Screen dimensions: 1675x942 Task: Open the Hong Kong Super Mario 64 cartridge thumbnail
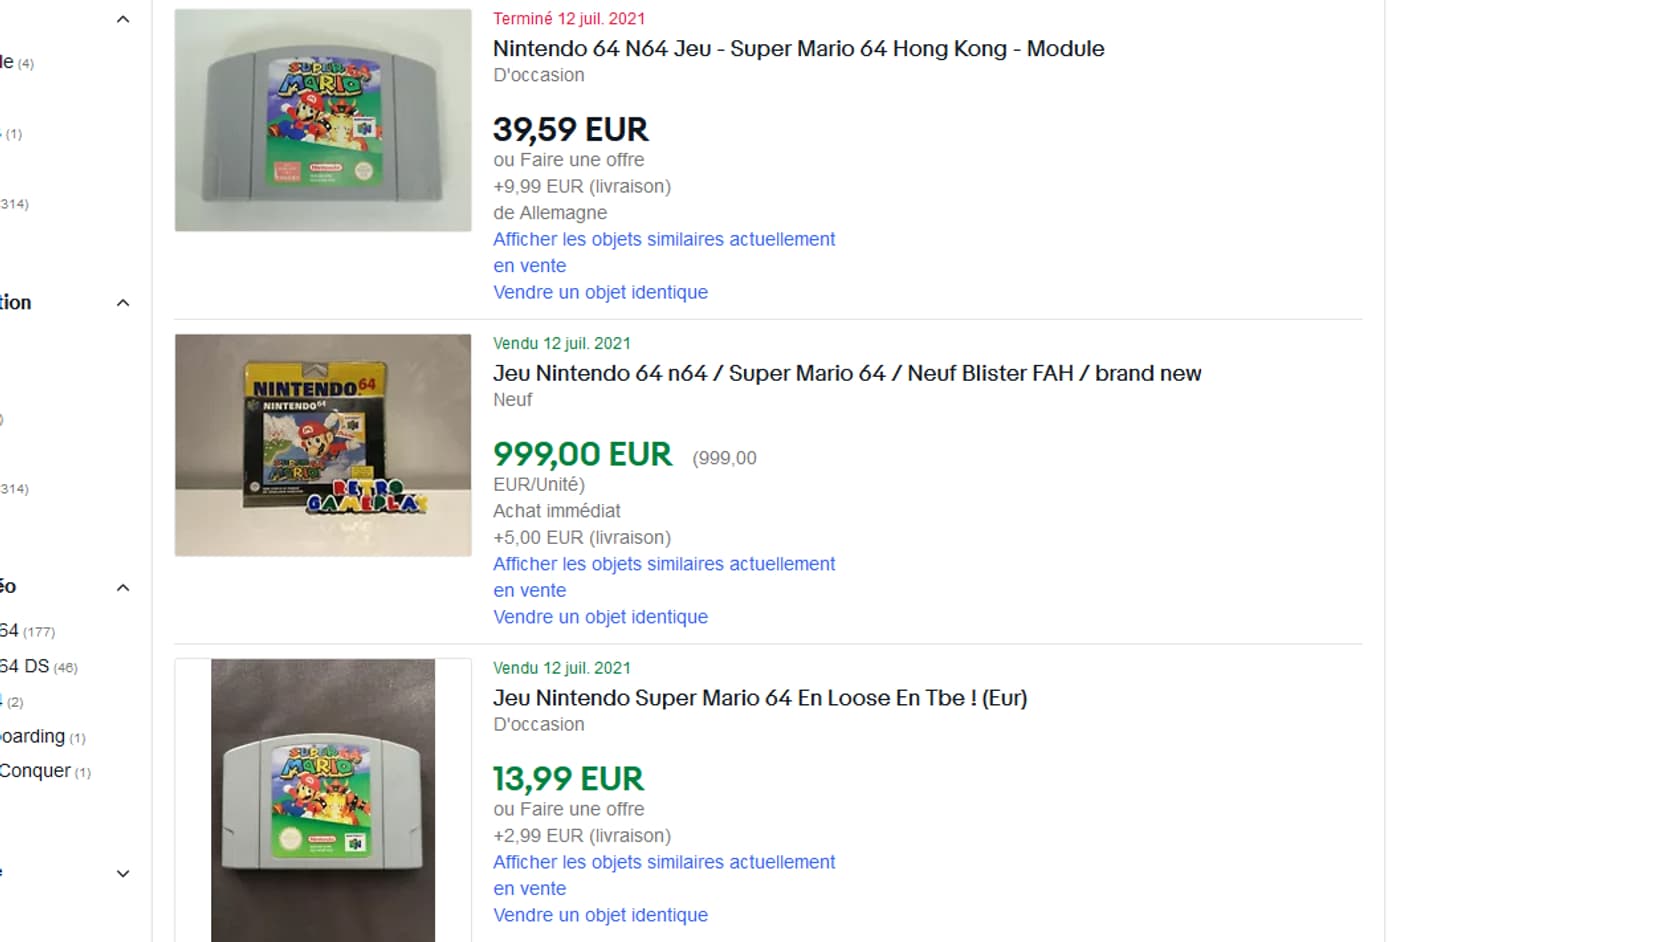point(323,120)
